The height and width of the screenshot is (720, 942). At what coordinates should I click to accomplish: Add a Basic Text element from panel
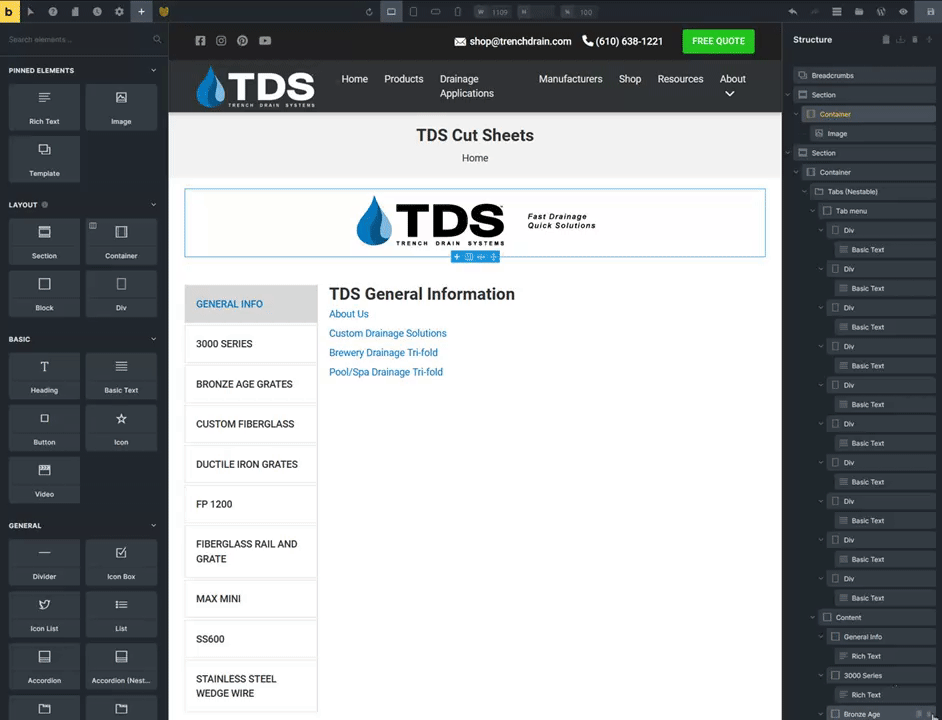121,376
